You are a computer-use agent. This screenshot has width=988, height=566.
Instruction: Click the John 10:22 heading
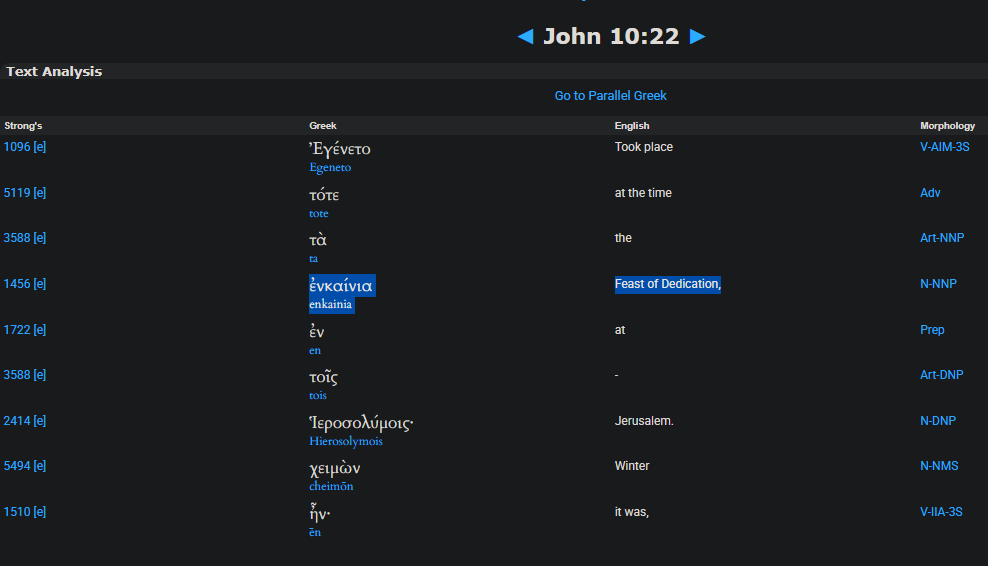pos(611,37)
